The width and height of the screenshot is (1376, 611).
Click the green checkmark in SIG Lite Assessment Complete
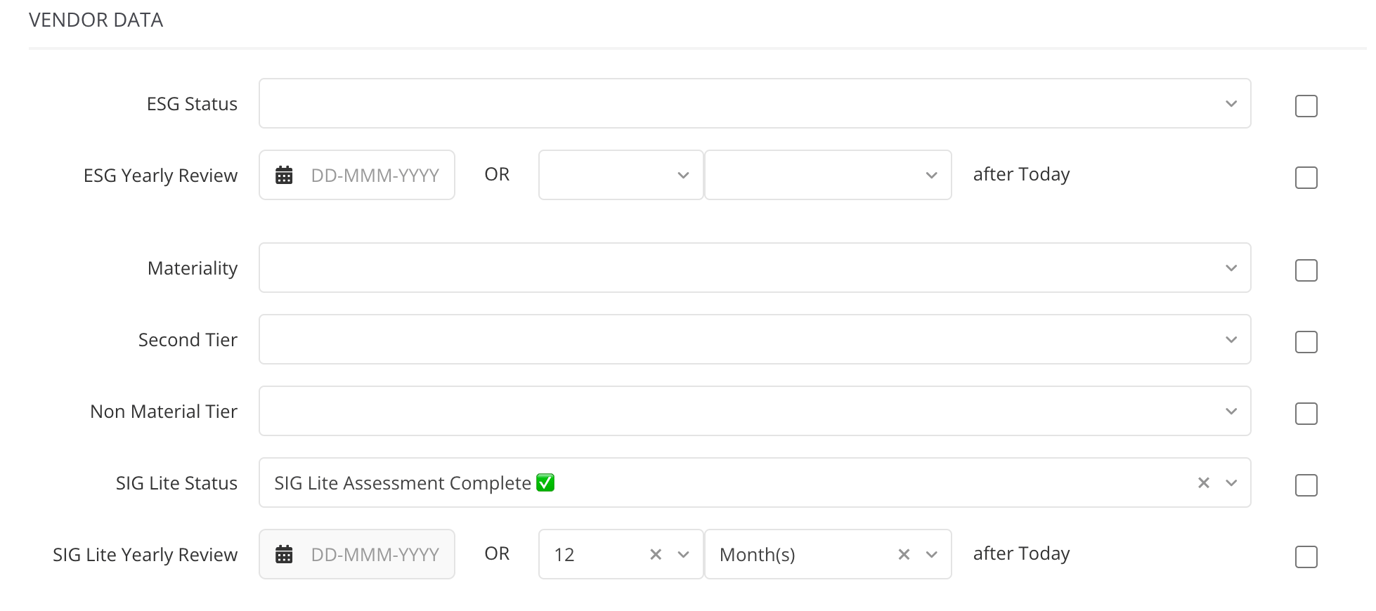click(x=543, y=482)
